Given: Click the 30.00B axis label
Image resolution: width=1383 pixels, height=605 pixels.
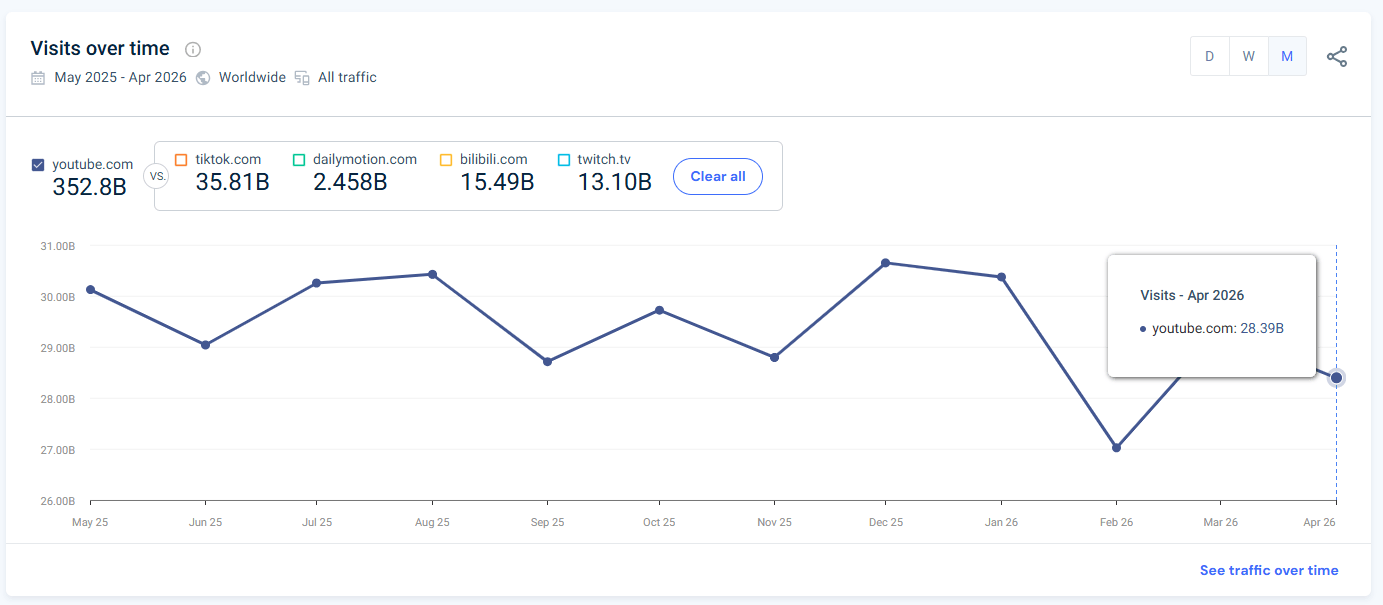Looking at the screenshot, I should 58,297.
